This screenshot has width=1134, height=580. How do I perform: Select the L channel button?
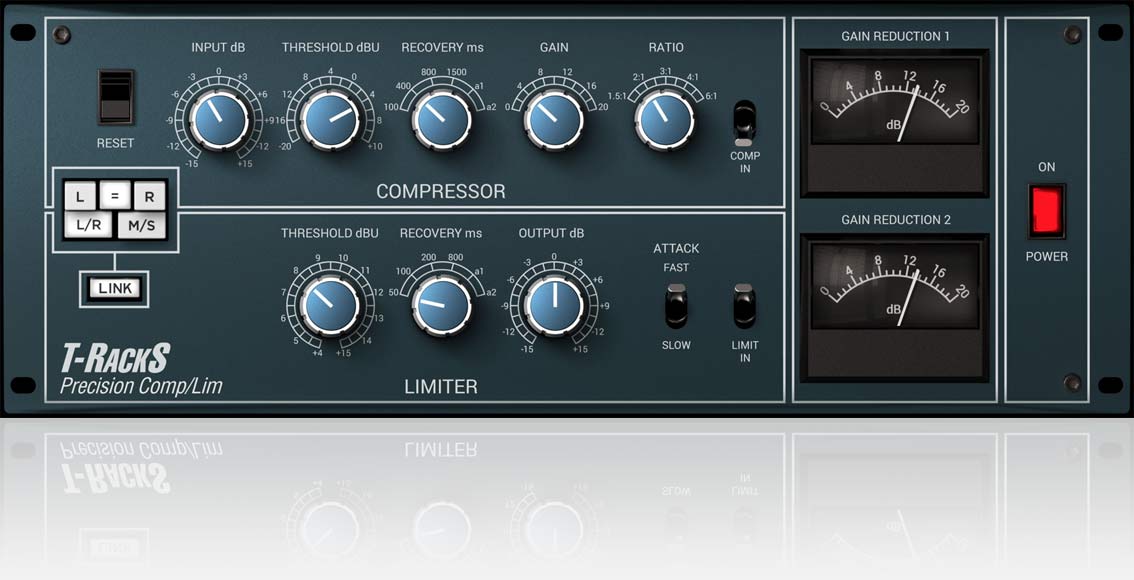tap(79, 196)
